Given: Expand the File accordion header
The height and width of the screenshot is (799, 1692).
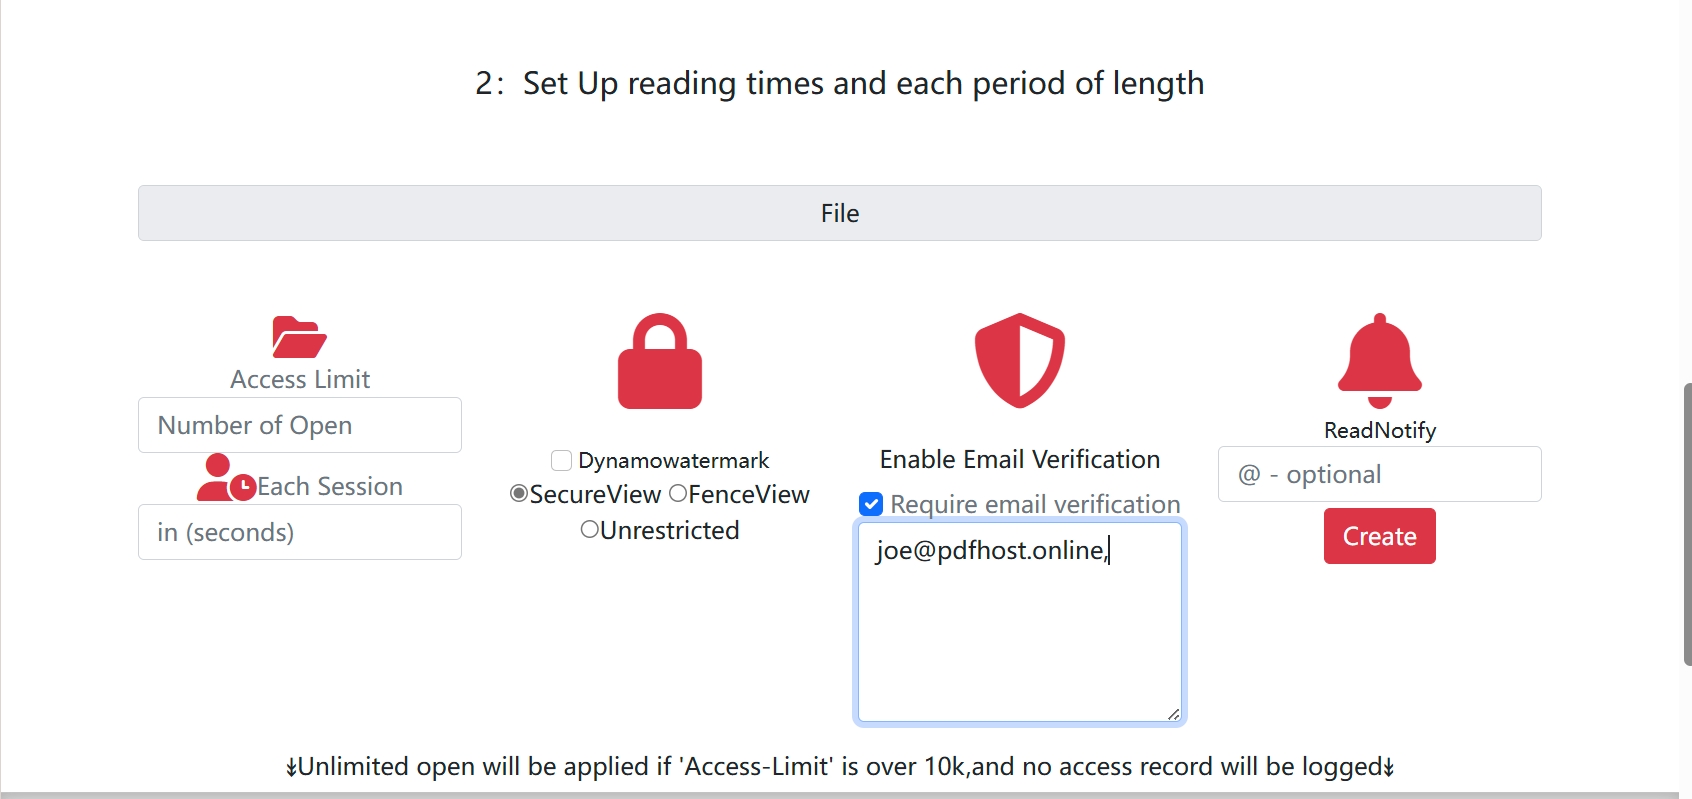Looking at the screenshot, I should coord(839,213).
